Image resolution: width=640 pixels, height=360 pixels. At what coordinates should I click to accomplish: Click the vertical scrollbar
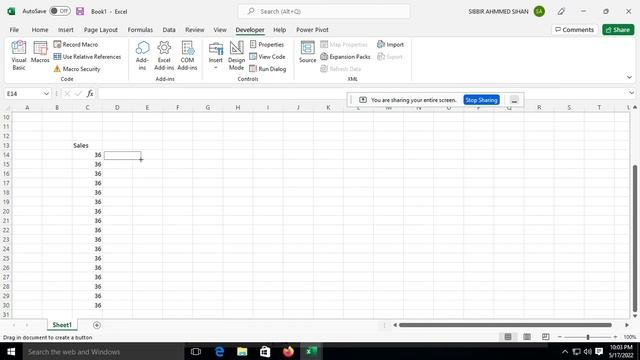pos(635,239)
